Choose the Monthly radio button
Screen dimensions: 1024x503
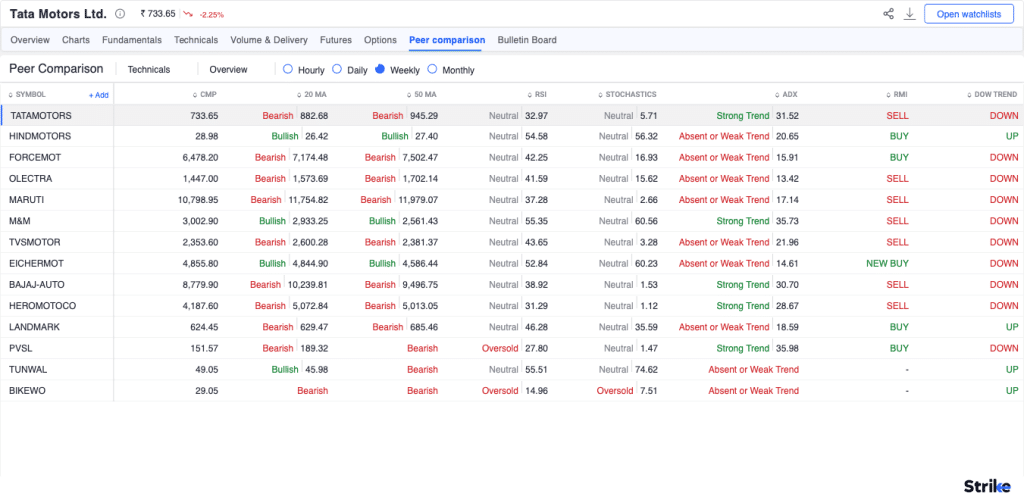tap(432, 70)
